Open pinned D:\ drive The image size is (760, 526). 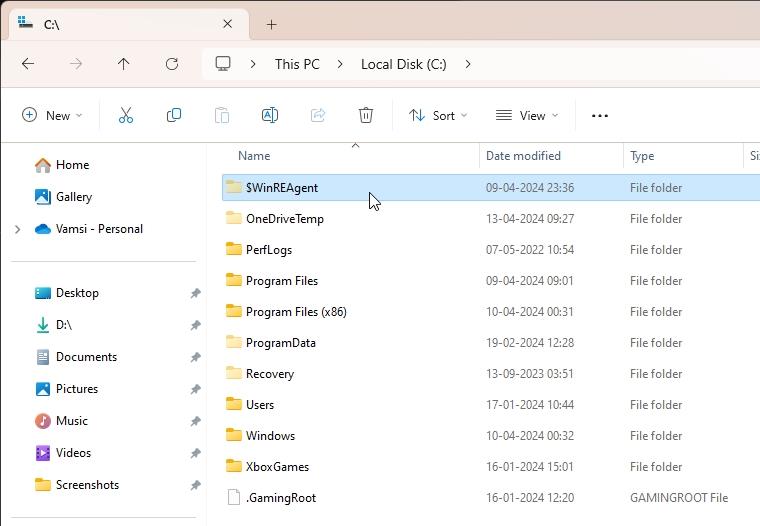(54, 325)
